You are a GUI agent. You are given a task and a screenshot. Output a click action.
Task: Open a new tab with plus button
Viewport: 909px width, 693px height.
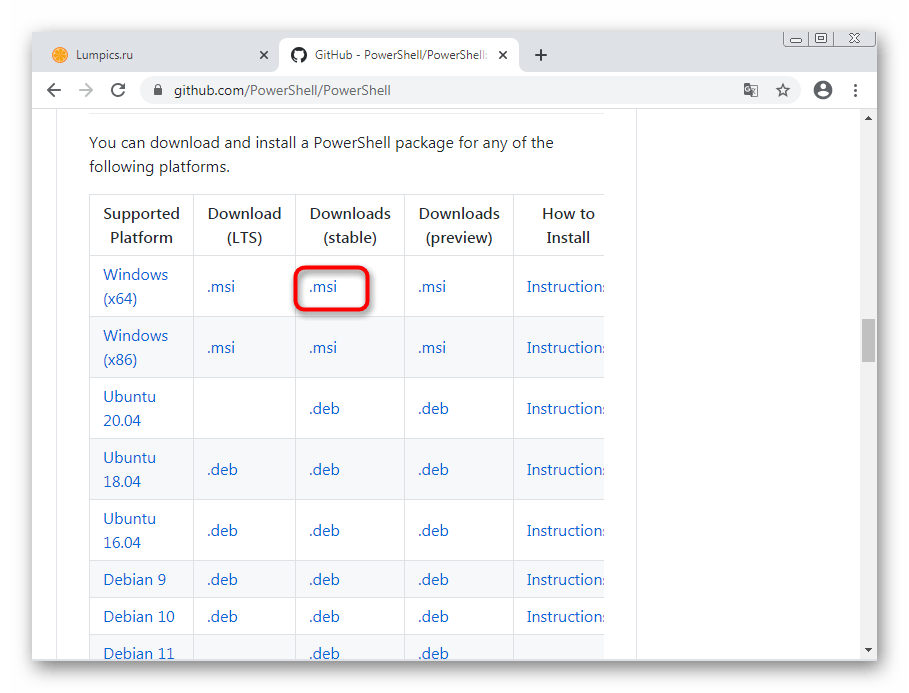[541, 55]
